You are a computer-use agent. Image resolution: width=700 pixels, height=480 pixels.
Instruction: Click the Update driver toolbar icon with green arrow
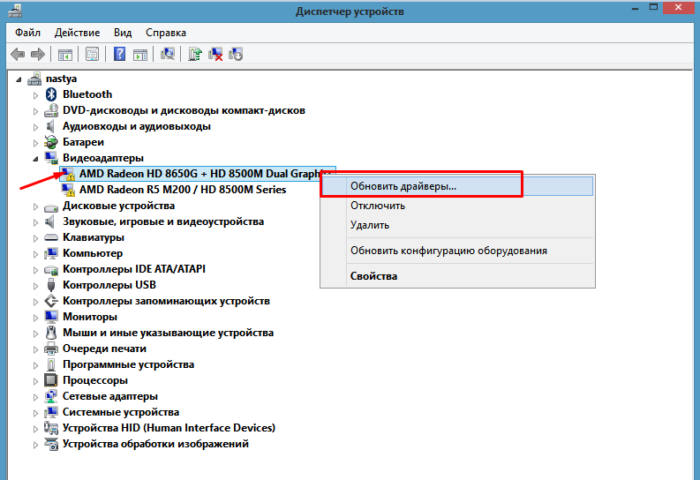click(x=195, y=53)
